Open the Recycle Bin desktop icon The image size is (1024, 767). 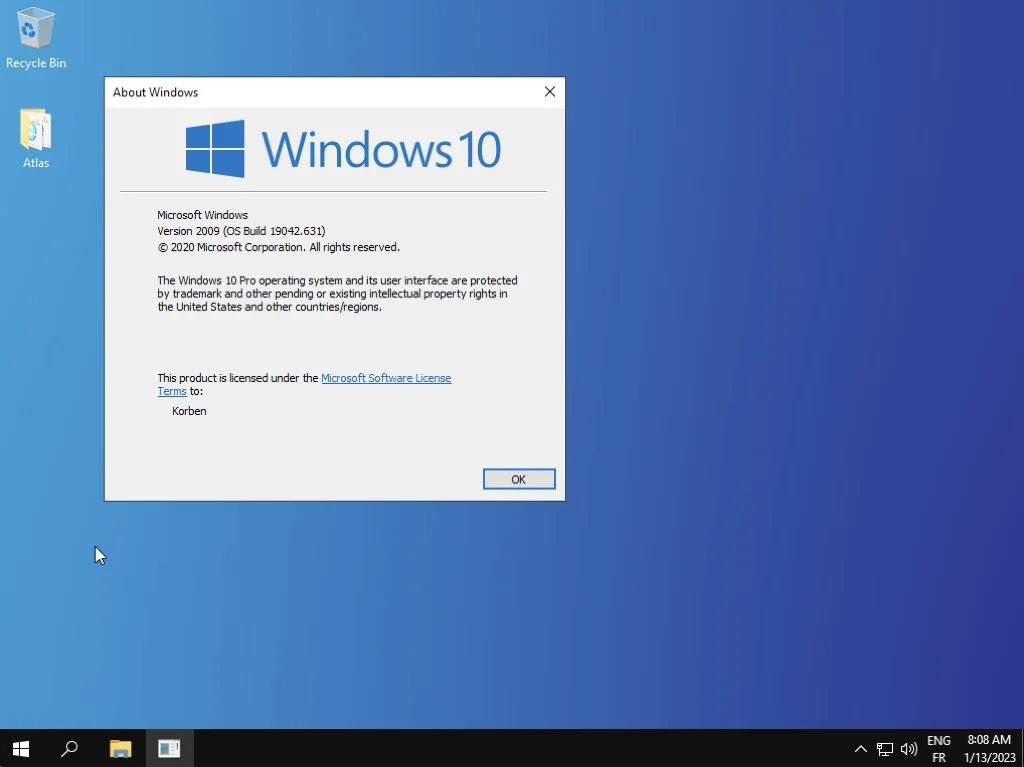tap(36, 37)
